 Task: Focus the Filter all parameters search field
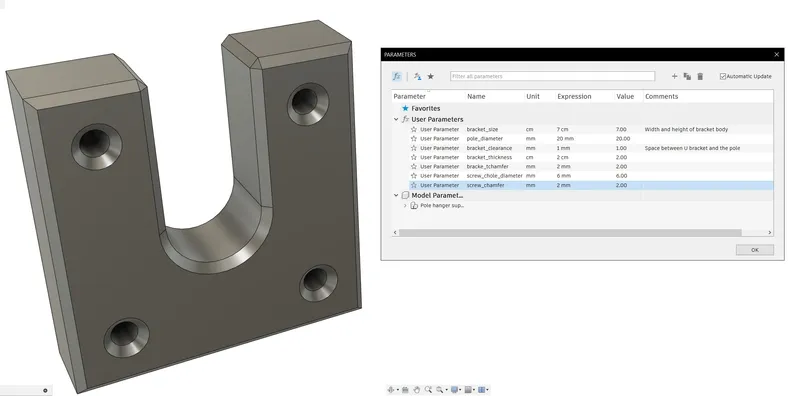click(552, 77)
